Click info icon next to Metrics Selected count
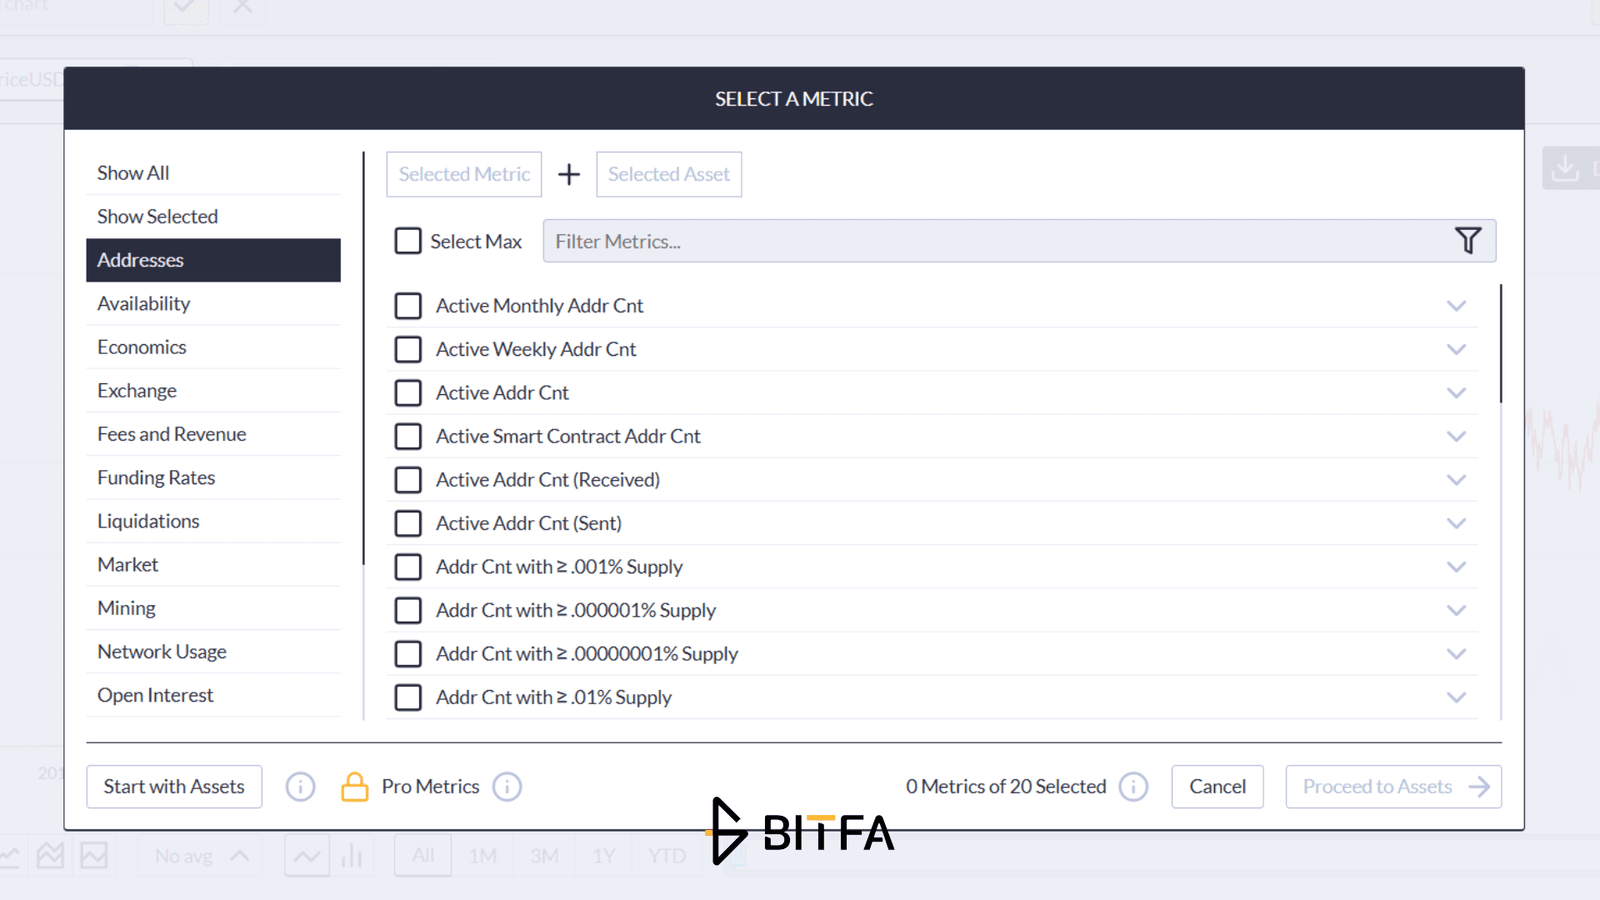Screen dimensions: 1600x900 (x=1133, y=787)
